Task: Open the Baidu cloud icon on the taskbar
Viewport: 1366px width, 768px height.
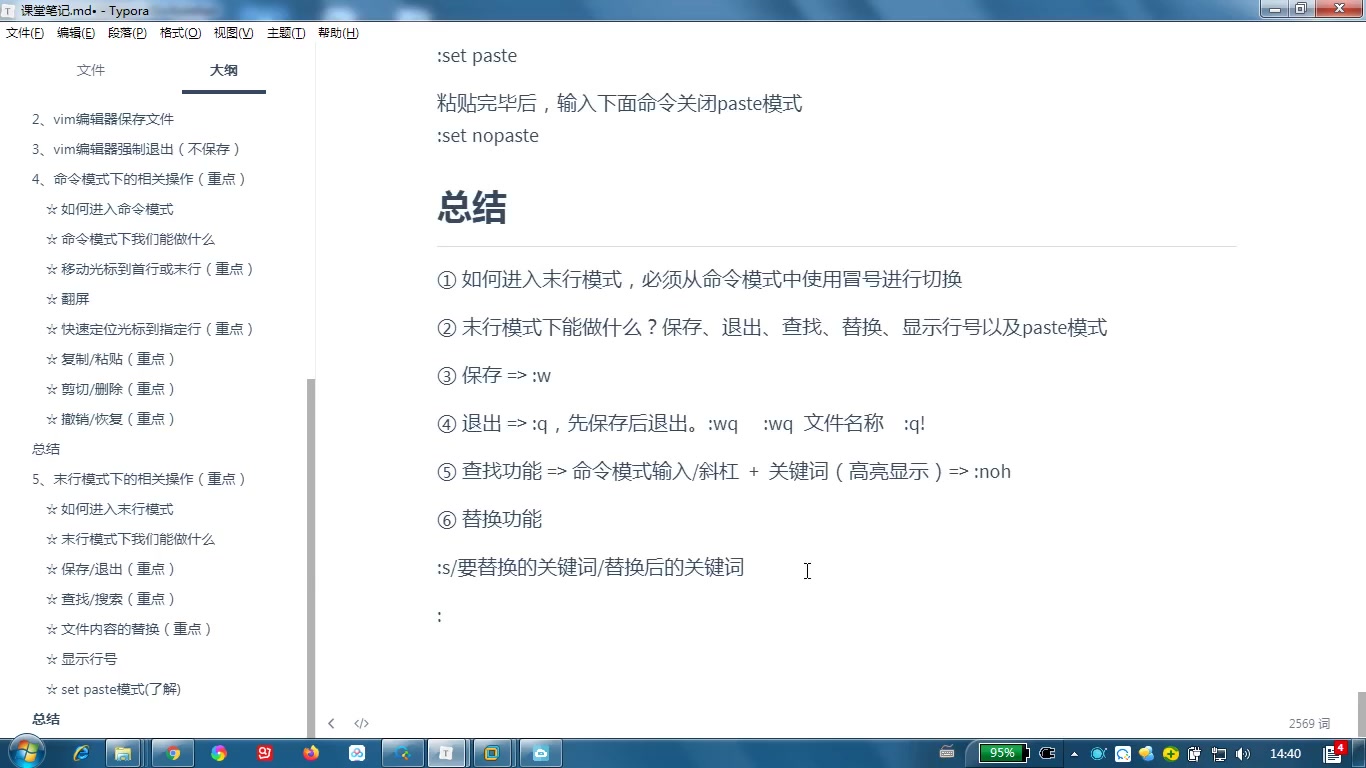Action: pos(357,753)
